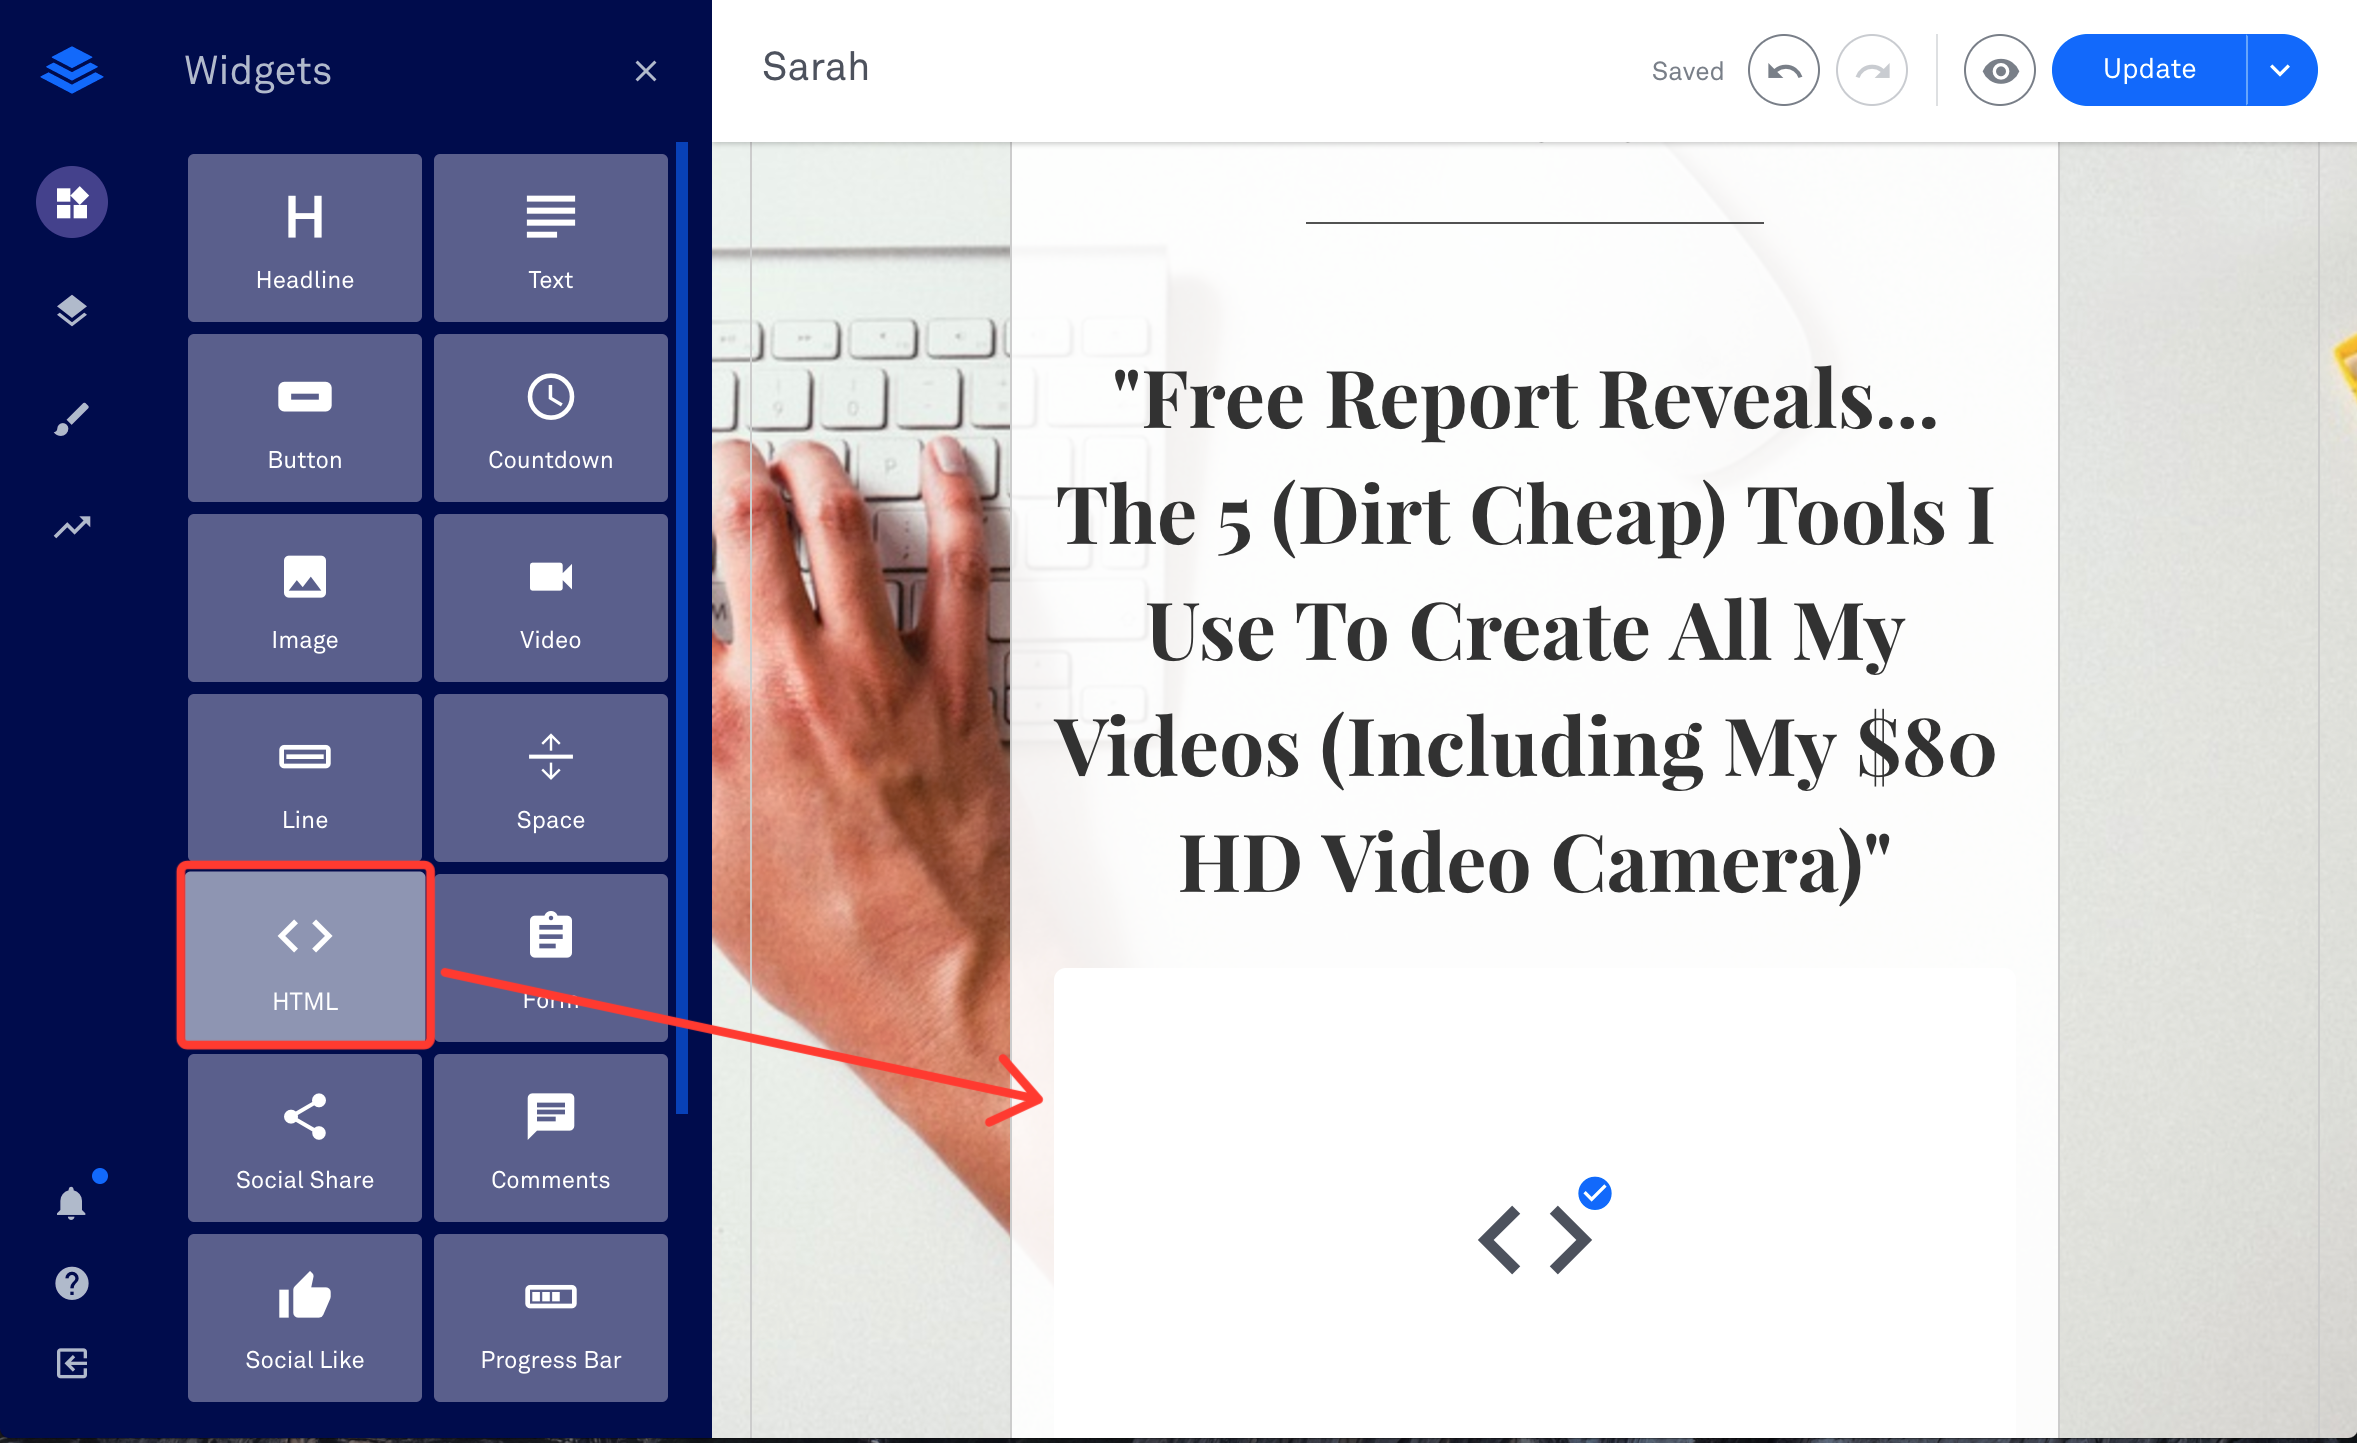This screenshot has height=1443, width=2357.
Task: Open the Styles brush icon
Action: point(72,419)
